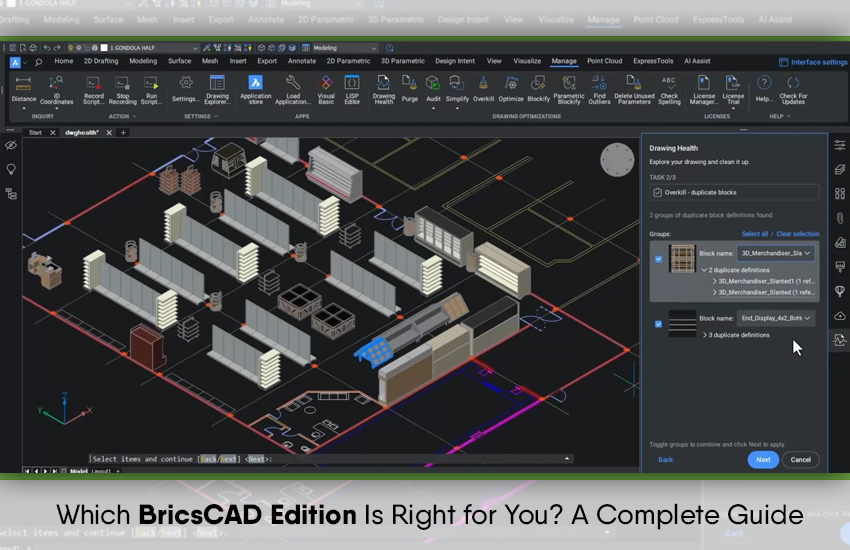
Task: Select the ID Coordinates tool
Action: point(56,90)
